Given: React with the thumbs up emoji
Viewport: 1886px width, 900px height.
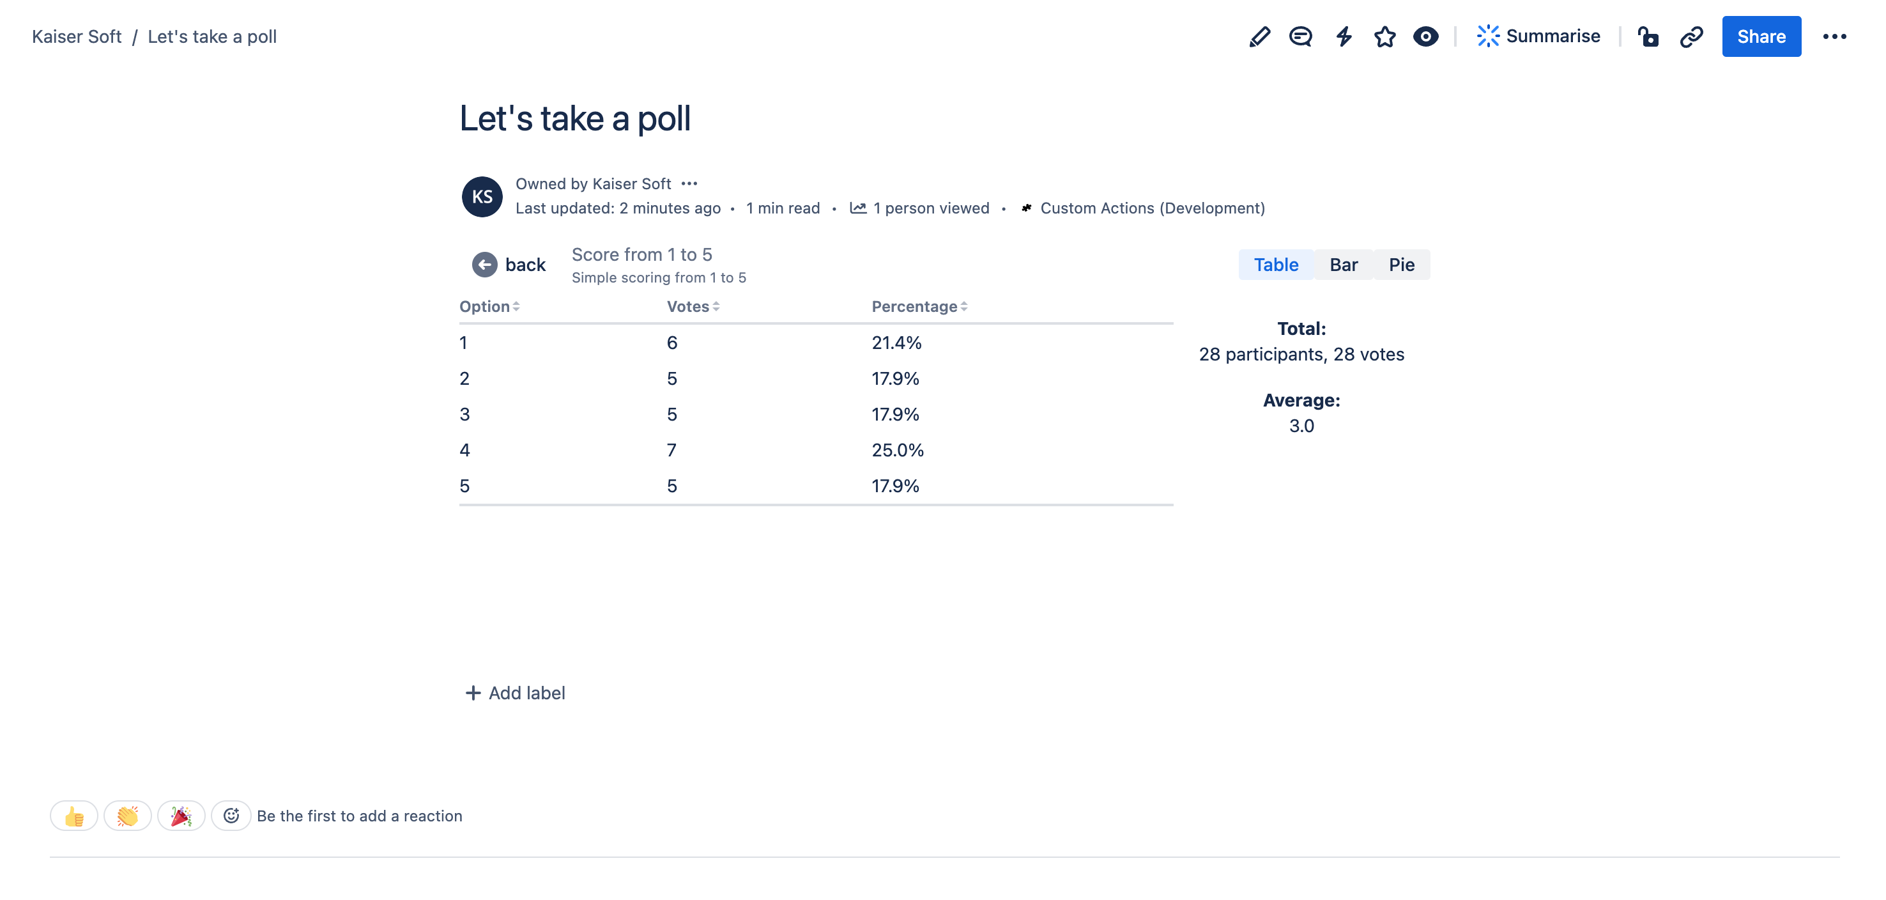Looking at the screenshot, I should pos(74,816).
